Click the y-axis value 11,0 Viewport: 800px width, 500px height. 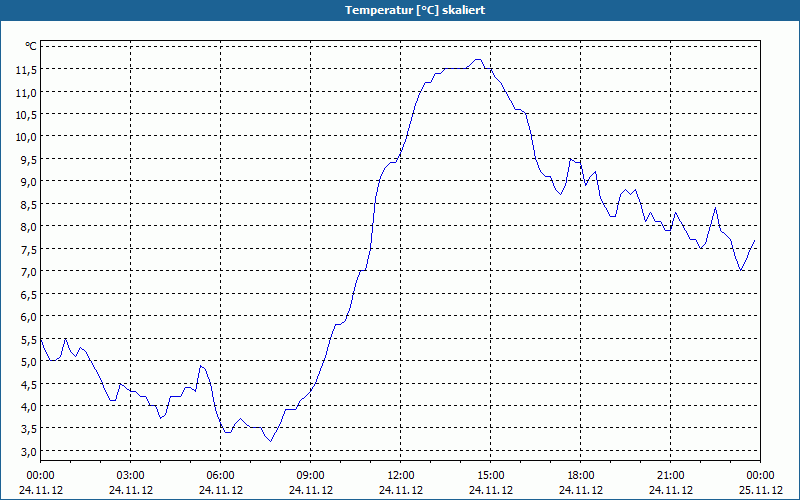pos(26,93)
